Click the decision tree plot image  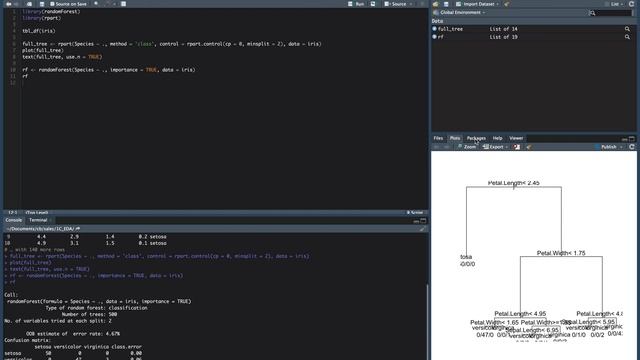pyautogui.click(x=533, y=256)
